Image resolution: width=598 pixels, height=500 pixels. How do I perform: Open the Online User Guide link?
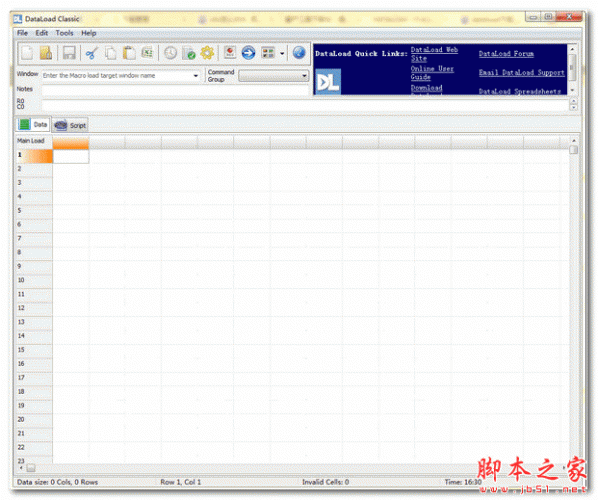[432, 73]
